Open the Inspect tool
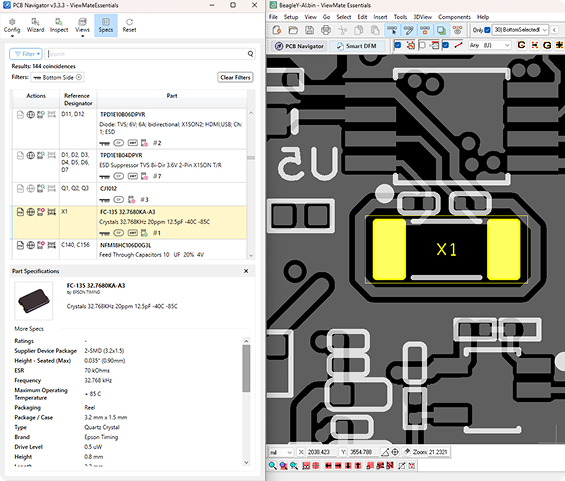Image resolution: width=565 pixels, height=481 pixels. (x=59, y=25)
